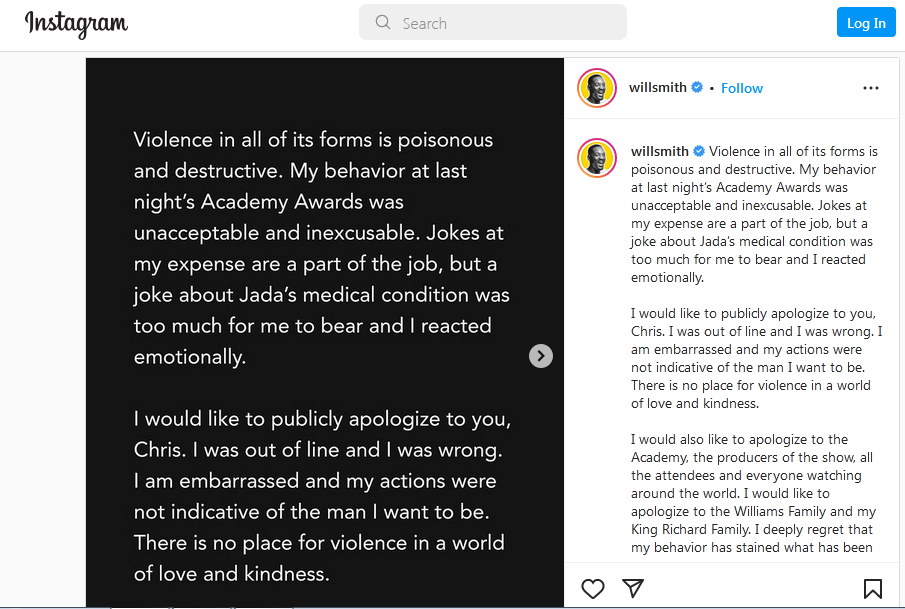Save the post with bookmark icon

[x=872, y=588]
